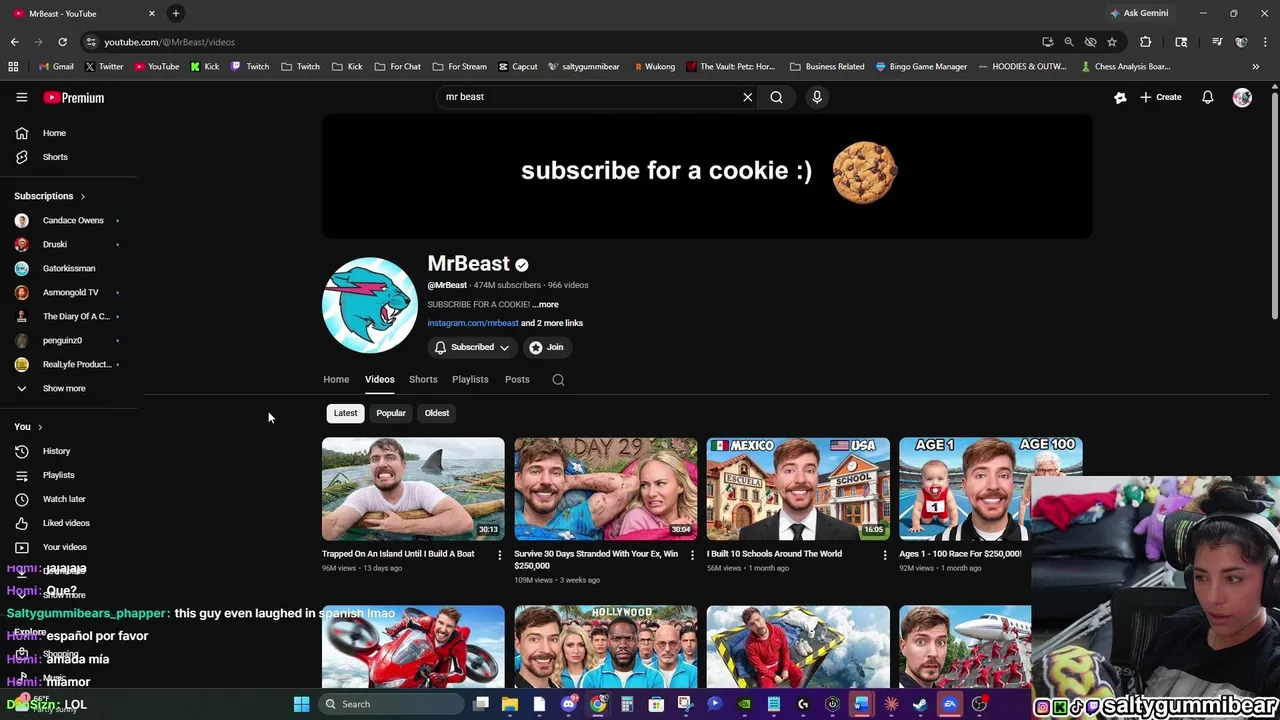Switch to the channel Home tab

click(x=336, y=379)
